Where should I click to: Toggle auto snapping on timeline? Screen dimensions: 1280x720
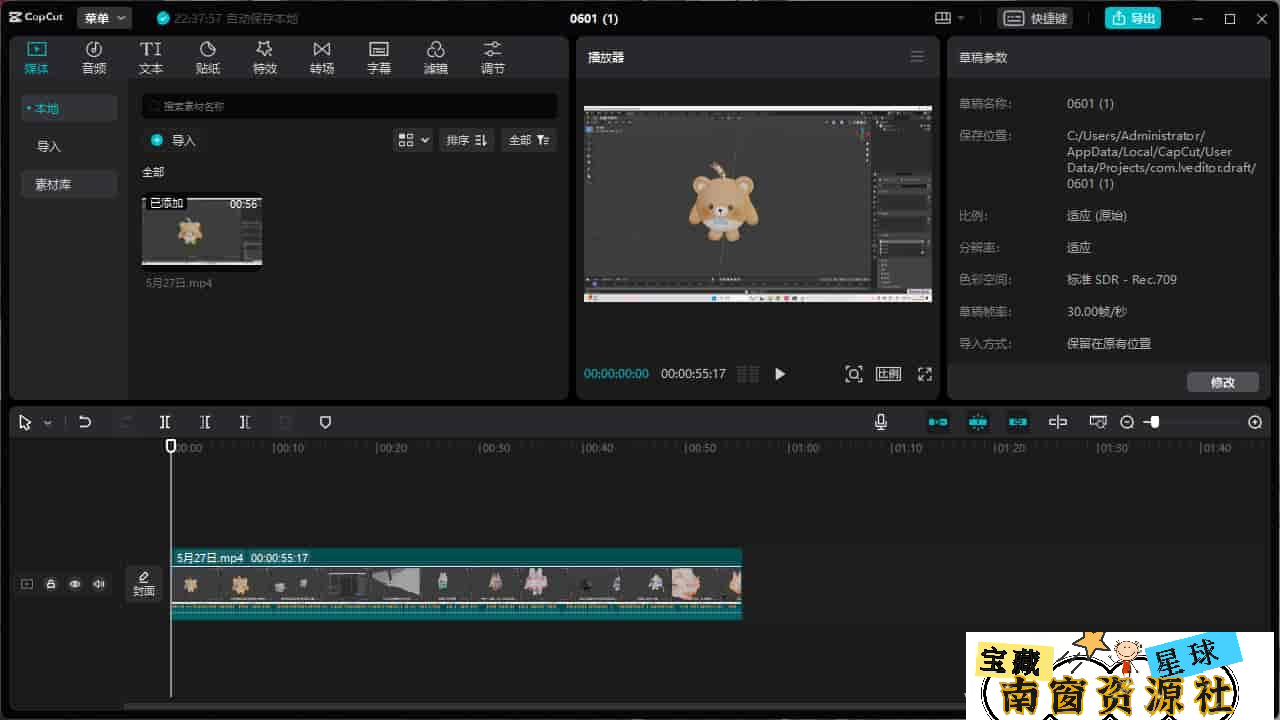pos(978,422)
